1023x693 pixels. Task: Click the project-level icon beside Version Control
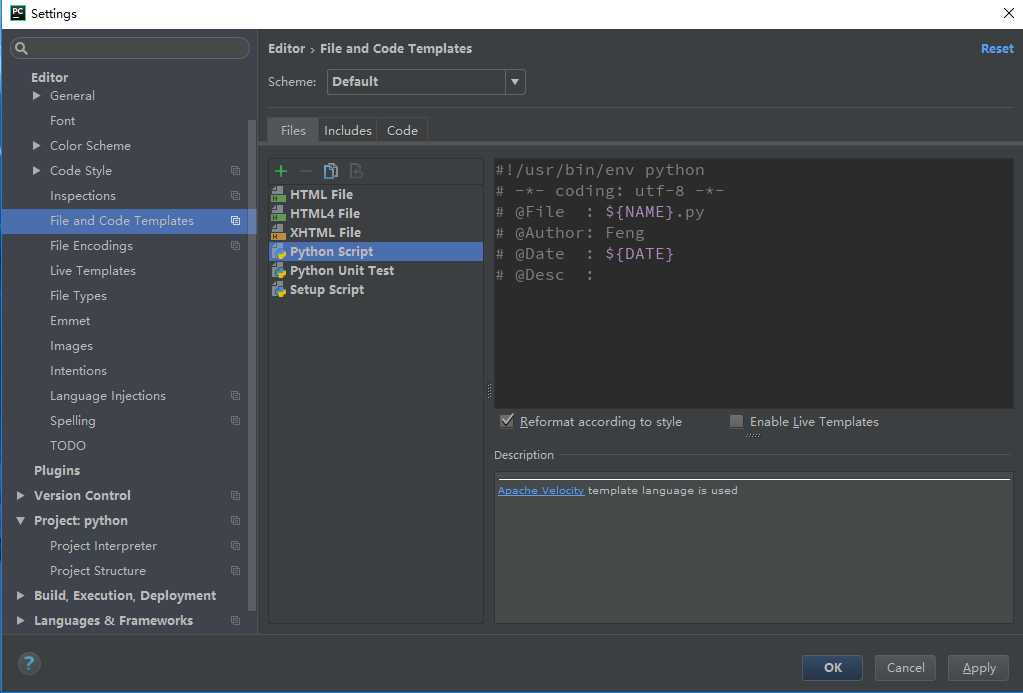pos(236,495)
